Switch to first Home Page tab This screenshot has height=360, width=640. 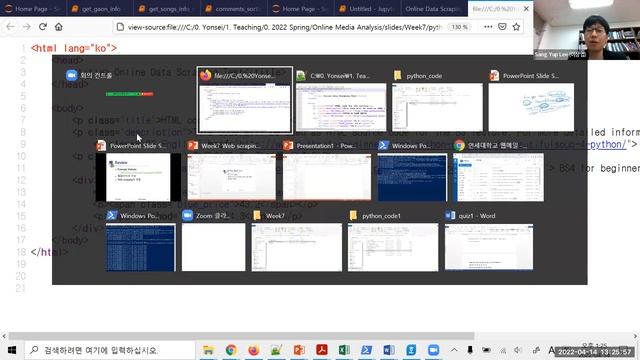pyautogui.click(x=33, y=9)
